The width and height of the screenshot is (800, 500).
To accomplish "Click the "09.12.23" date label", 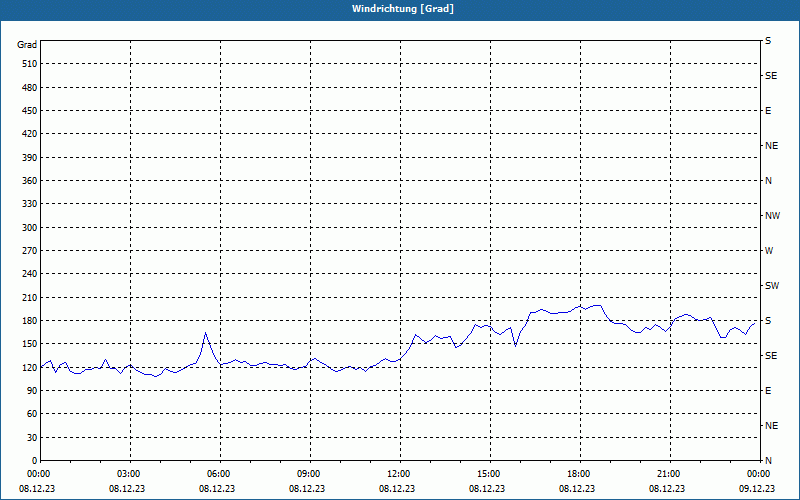I will 757,488.
